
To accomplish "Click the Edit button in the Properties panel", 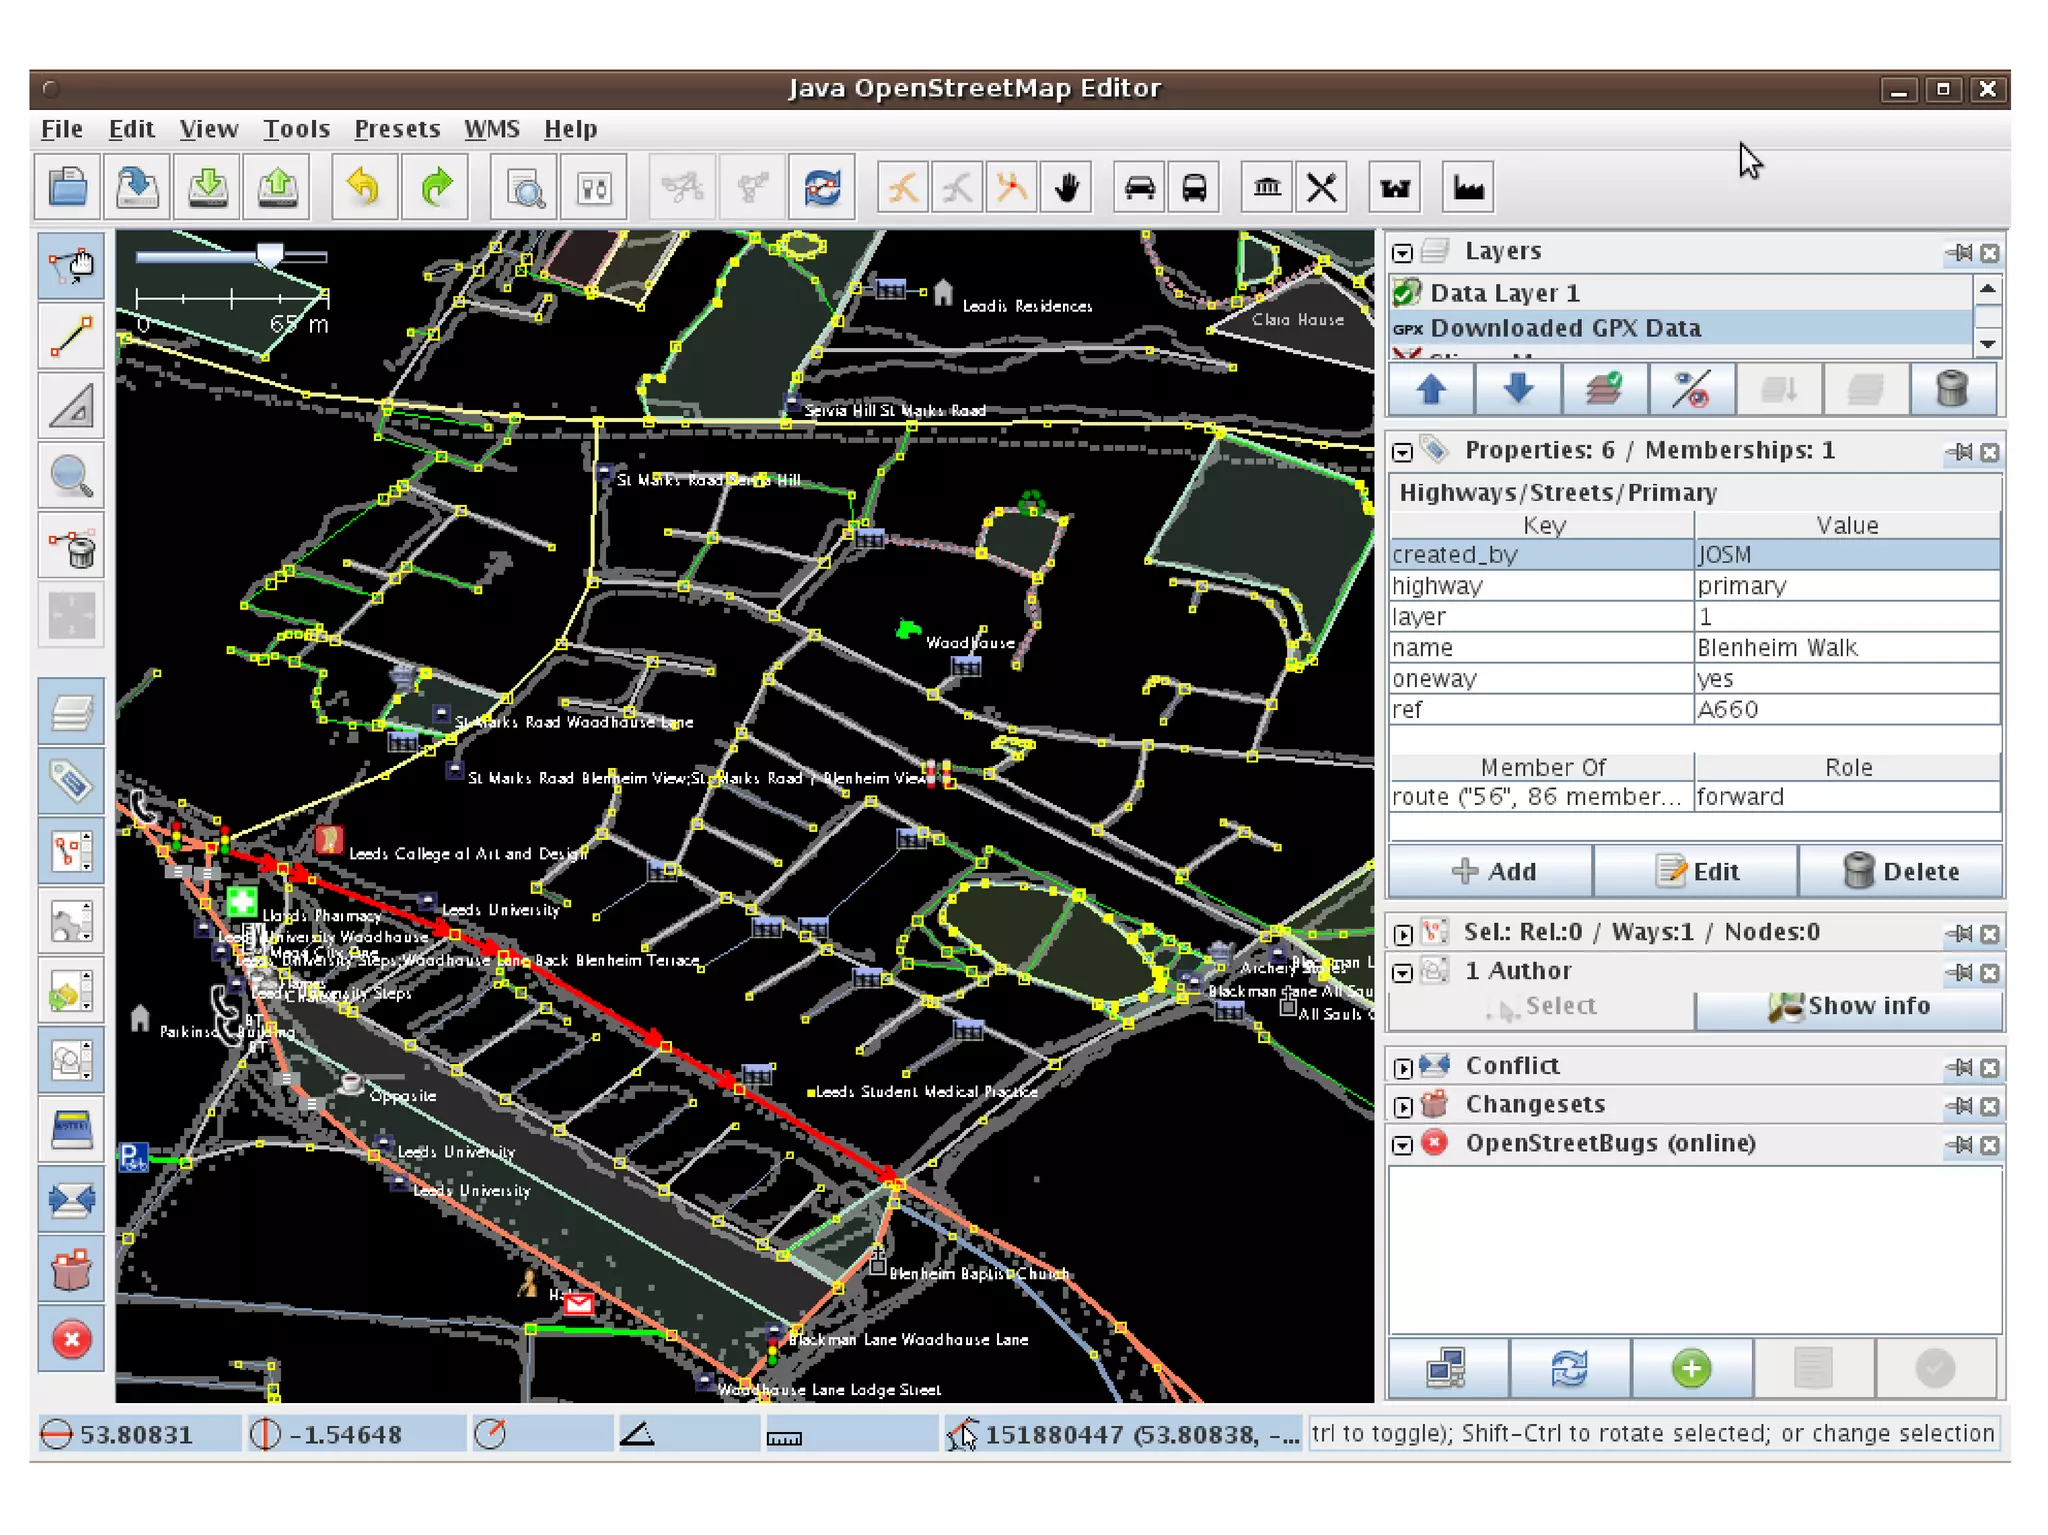I will click(1695, 871).
